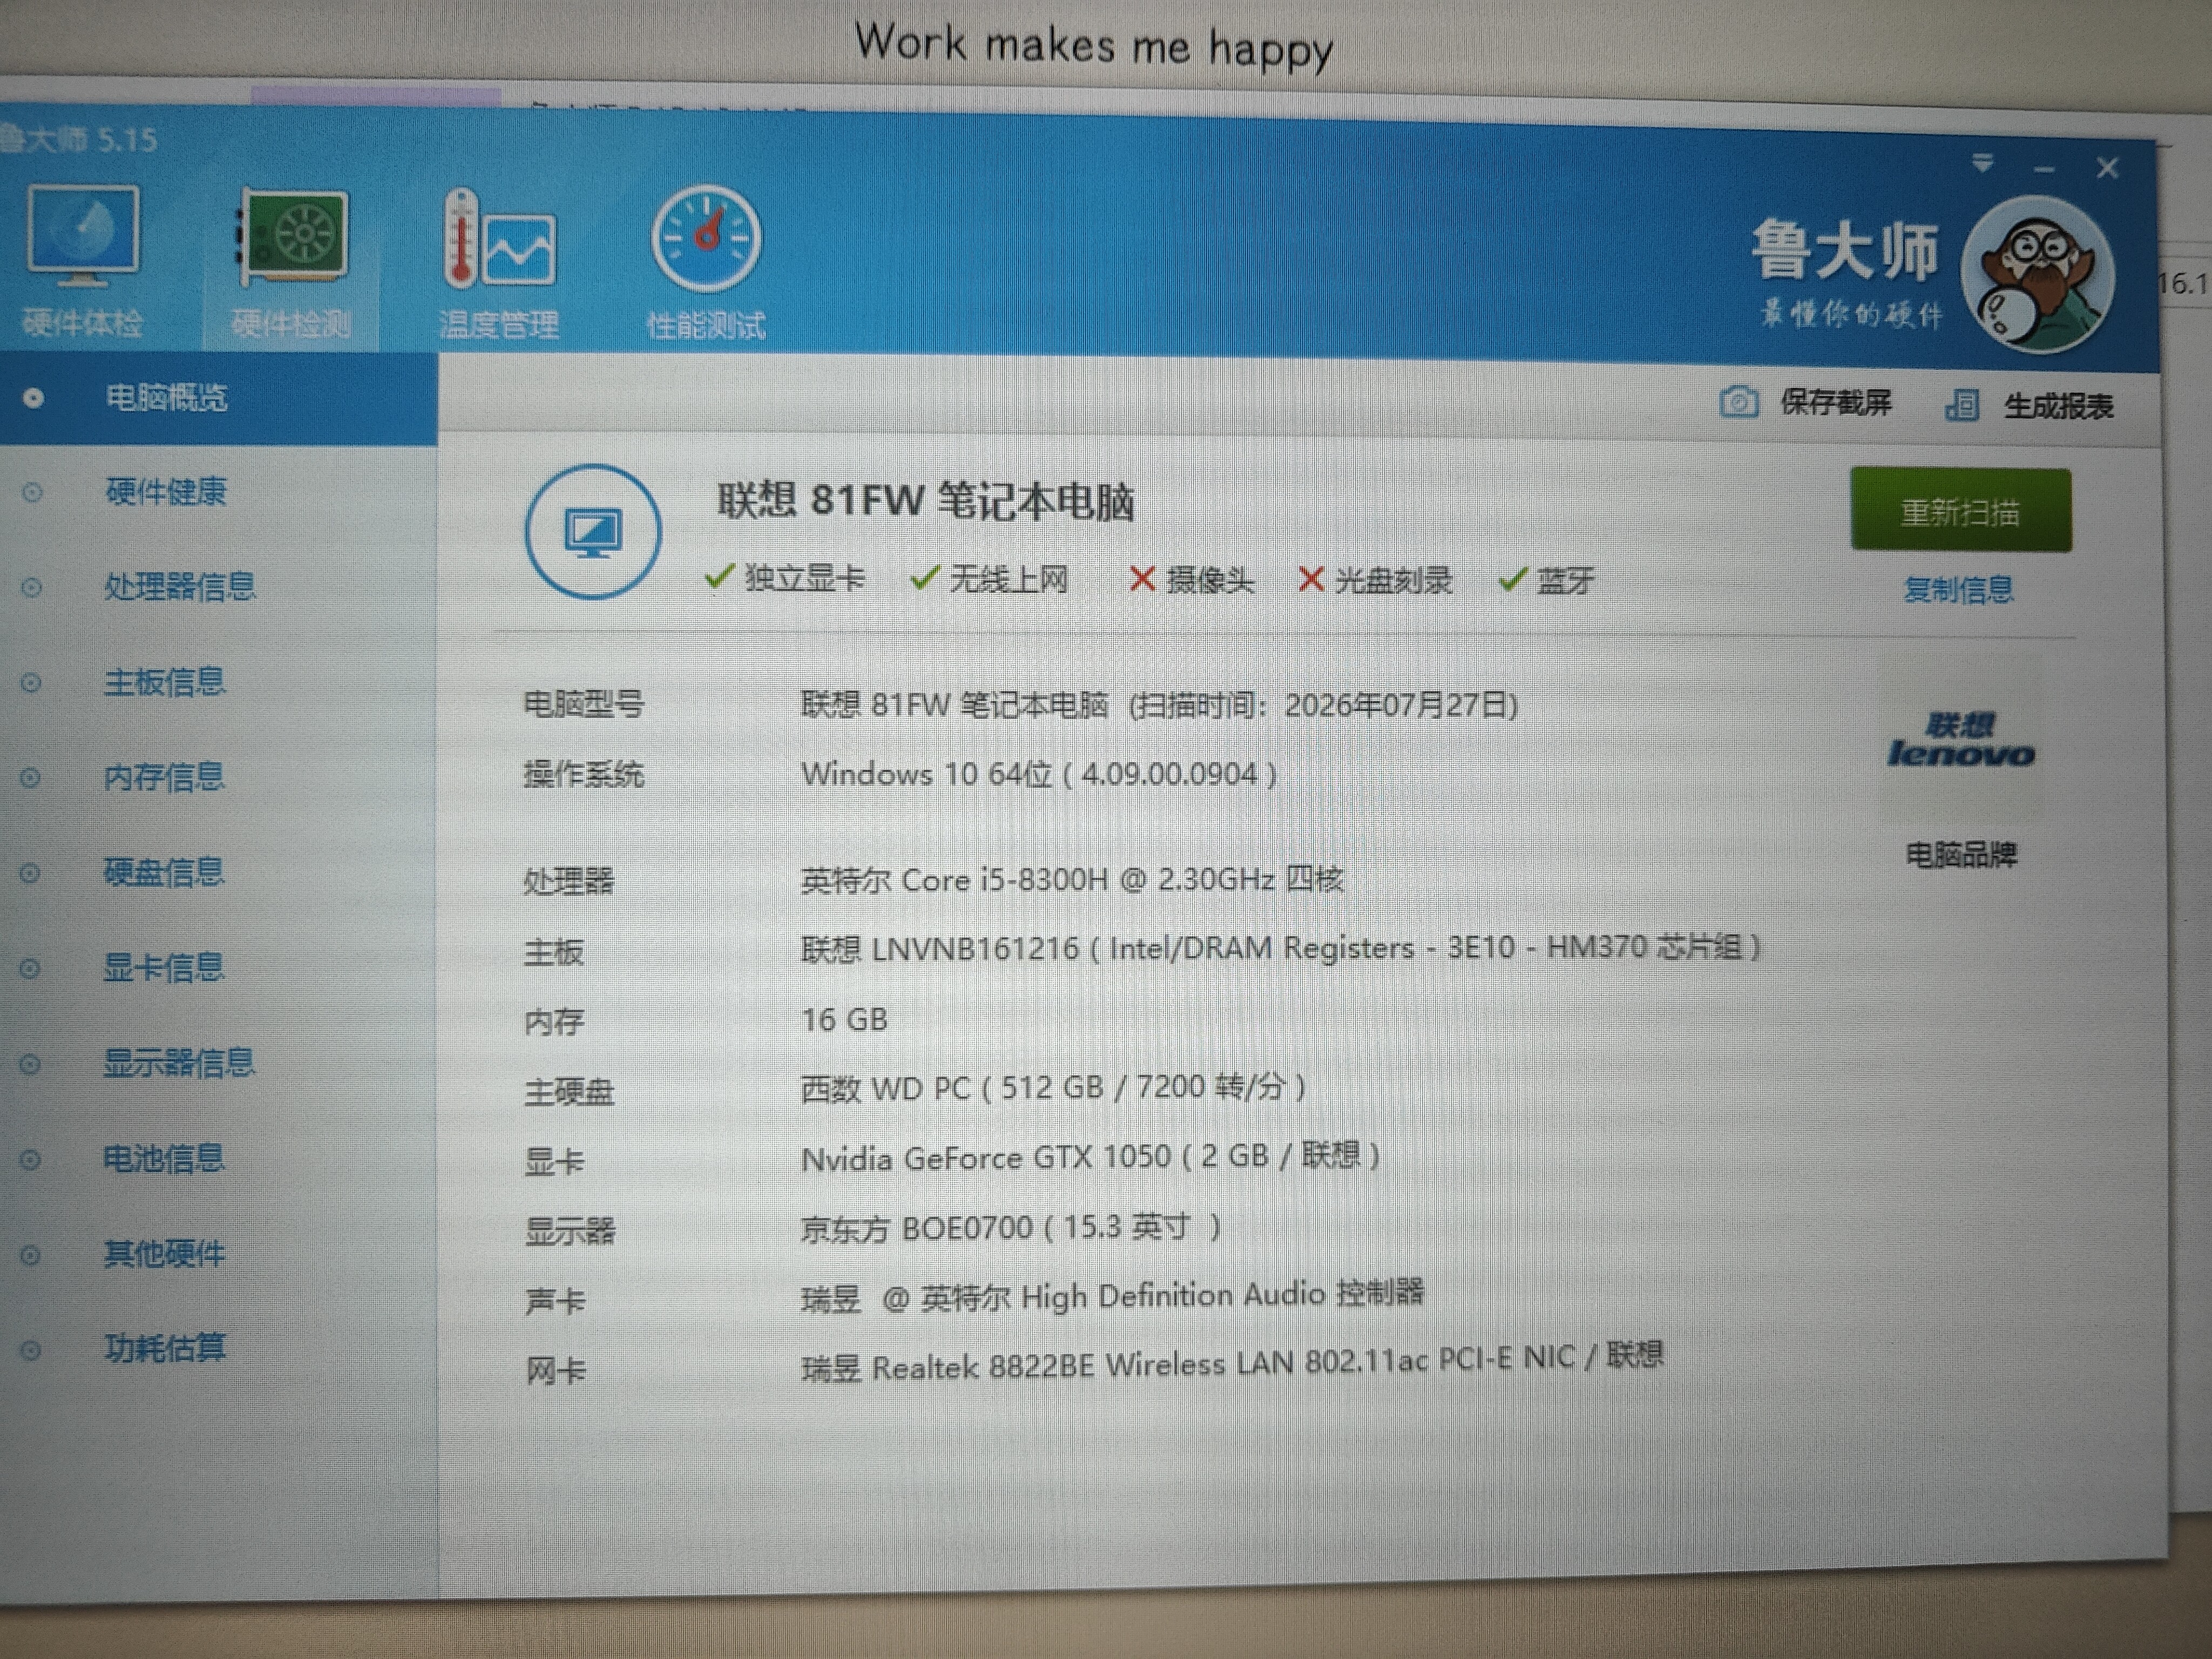Select 硬件检测 hardware detection icon
The image size is (2212, 1659).
(x=292, y=236)
